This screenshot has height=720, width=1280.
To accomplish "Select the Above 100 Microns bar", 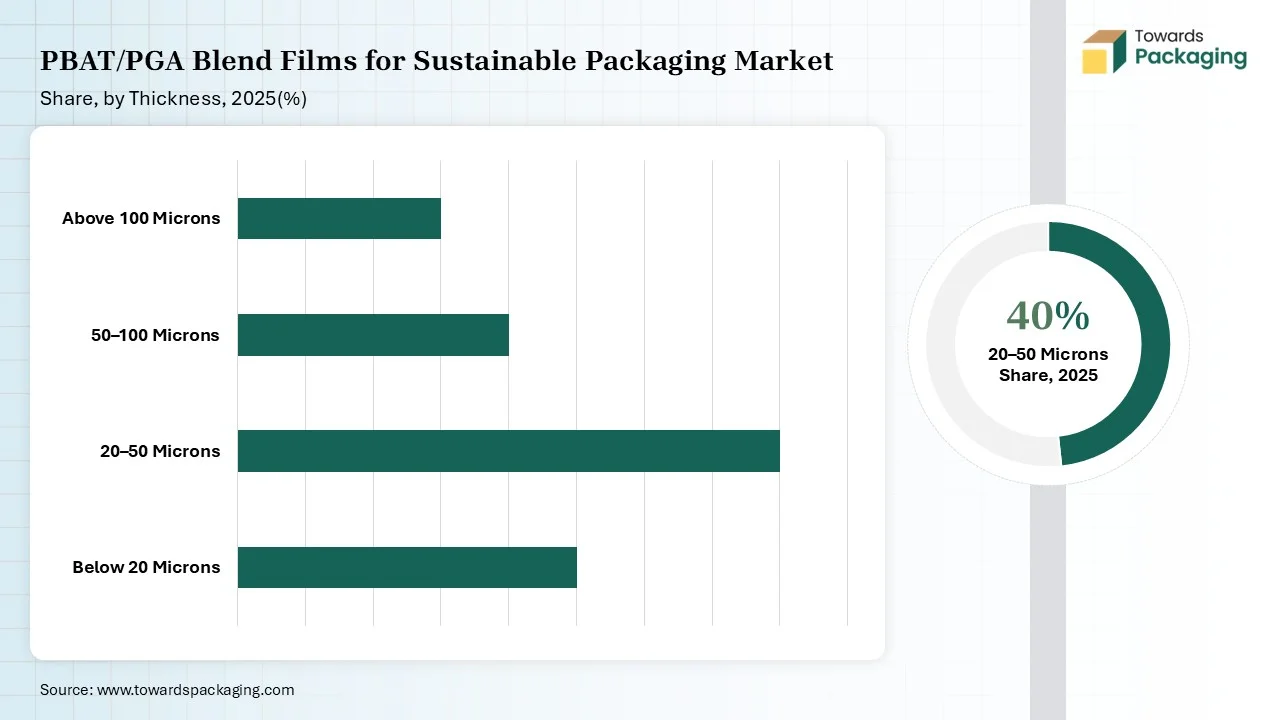I will (339, 218).
